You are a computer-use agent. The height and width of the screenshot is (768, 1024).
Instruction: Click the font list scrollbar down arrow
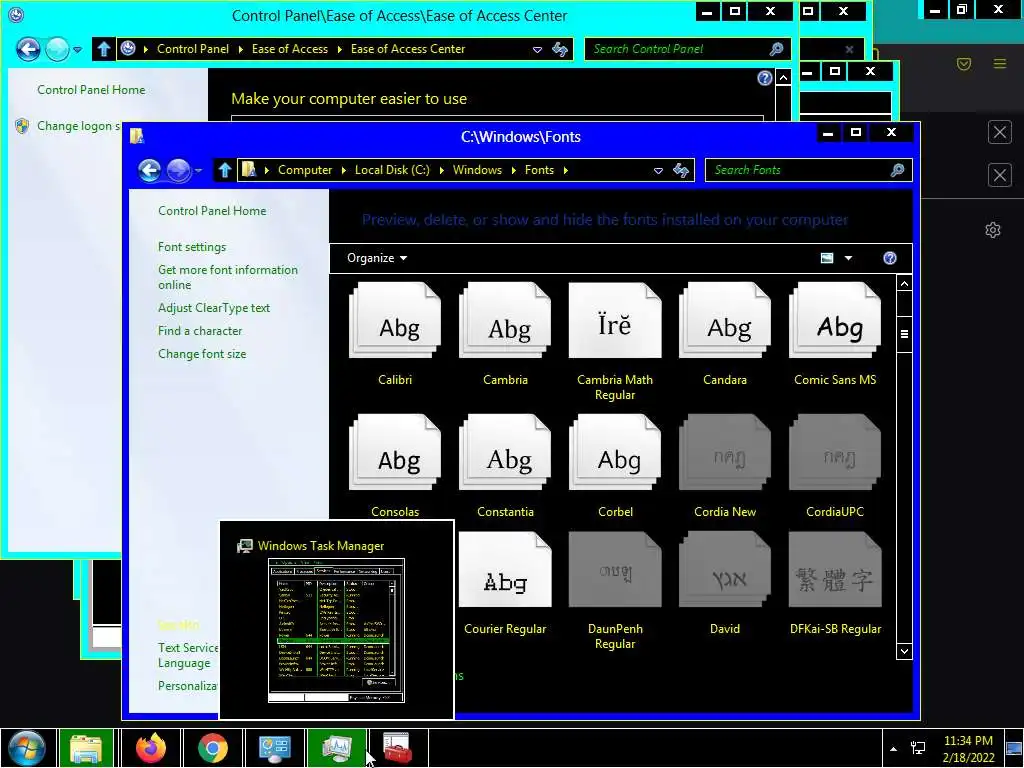(904, 651)
